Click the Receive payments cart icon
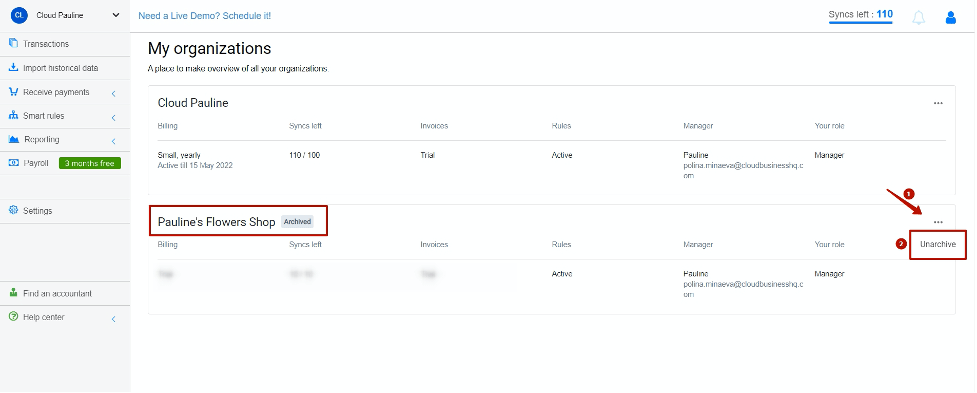The image size is (977, 393). (x=14, y=92)
